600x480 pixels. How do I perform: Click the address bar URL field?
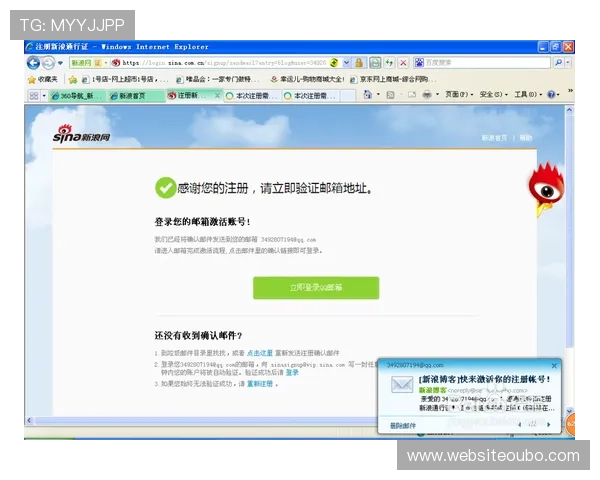225,63
